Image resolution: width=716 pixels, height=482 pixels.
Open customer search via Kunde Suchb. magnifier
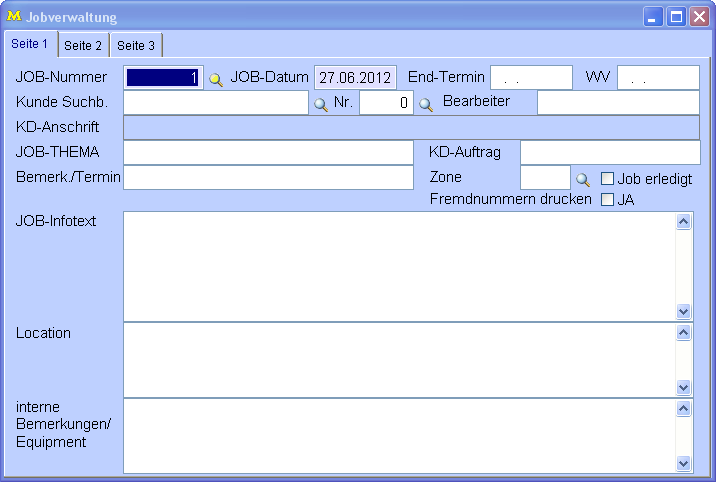(x=321, y=104)
